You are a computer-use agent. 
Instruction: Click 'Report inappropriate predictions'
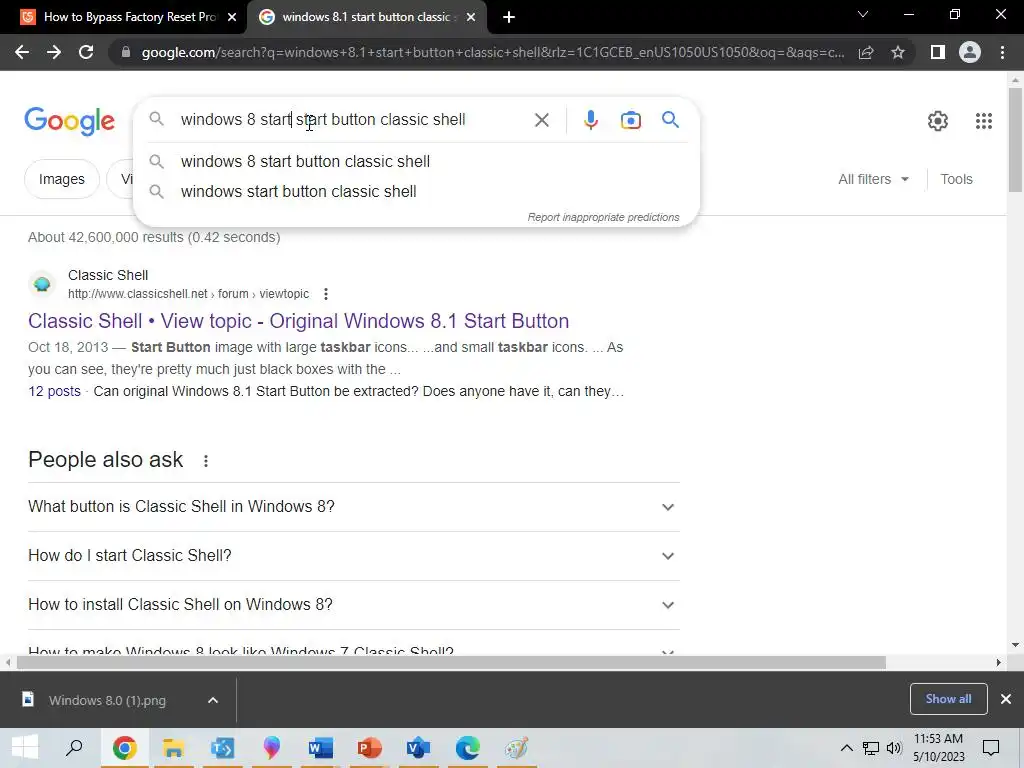(603, 217)
